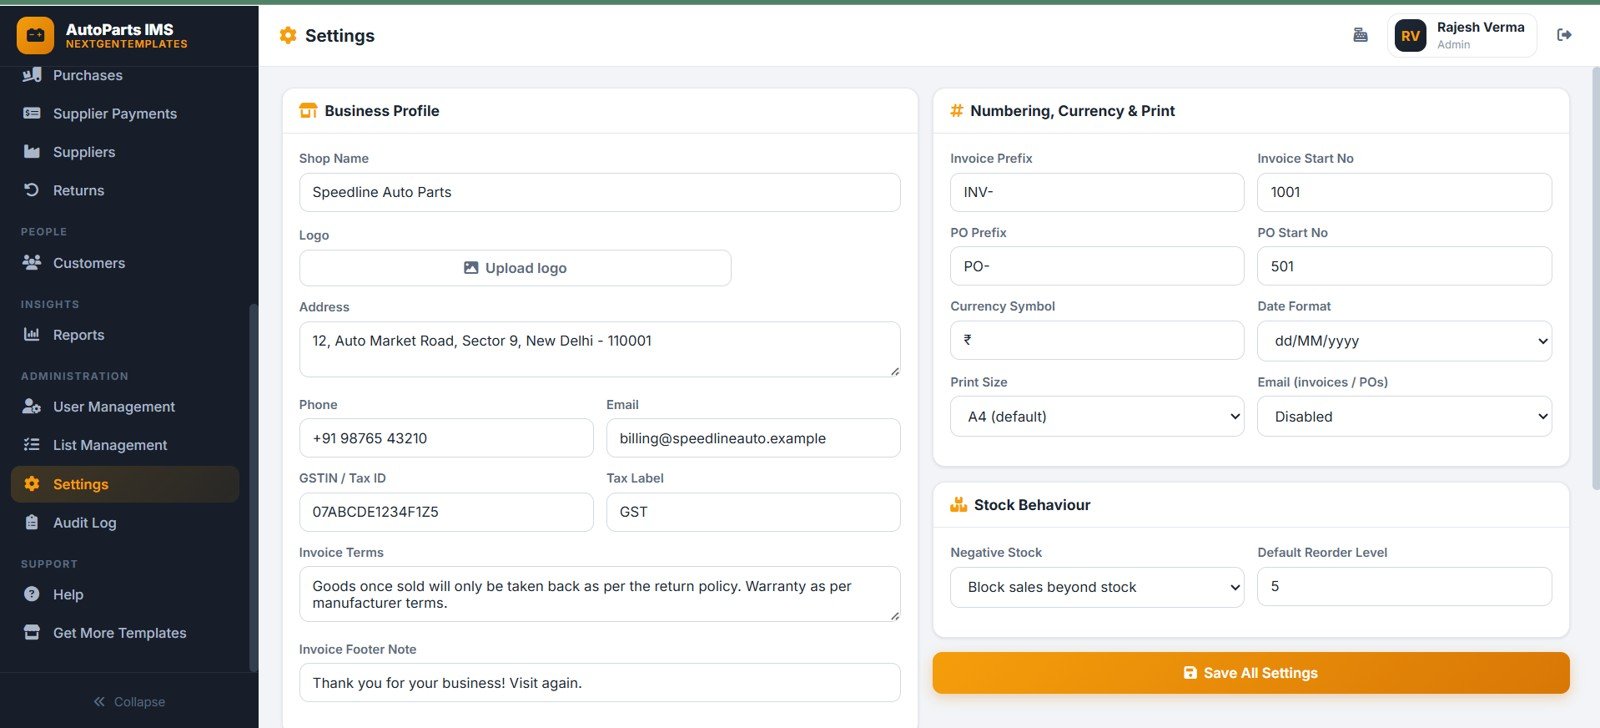Click the Shop Name input field
This screenshot has width=1600, height=728.
point(600,192)
